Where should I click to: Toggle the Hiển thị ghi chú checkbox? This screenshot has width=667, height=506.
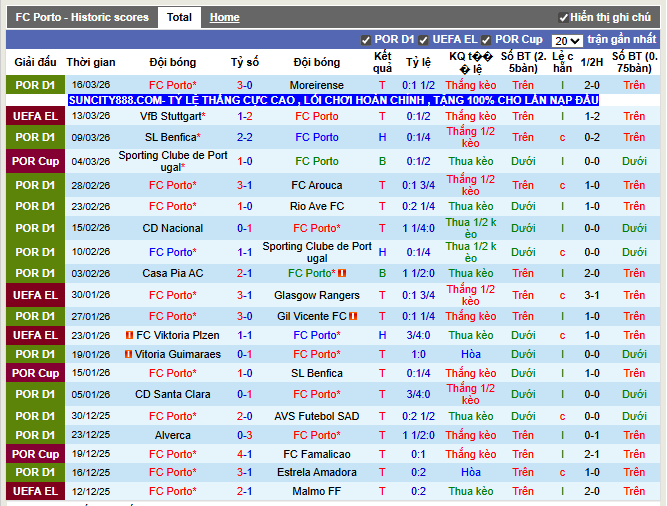[562, 18]
